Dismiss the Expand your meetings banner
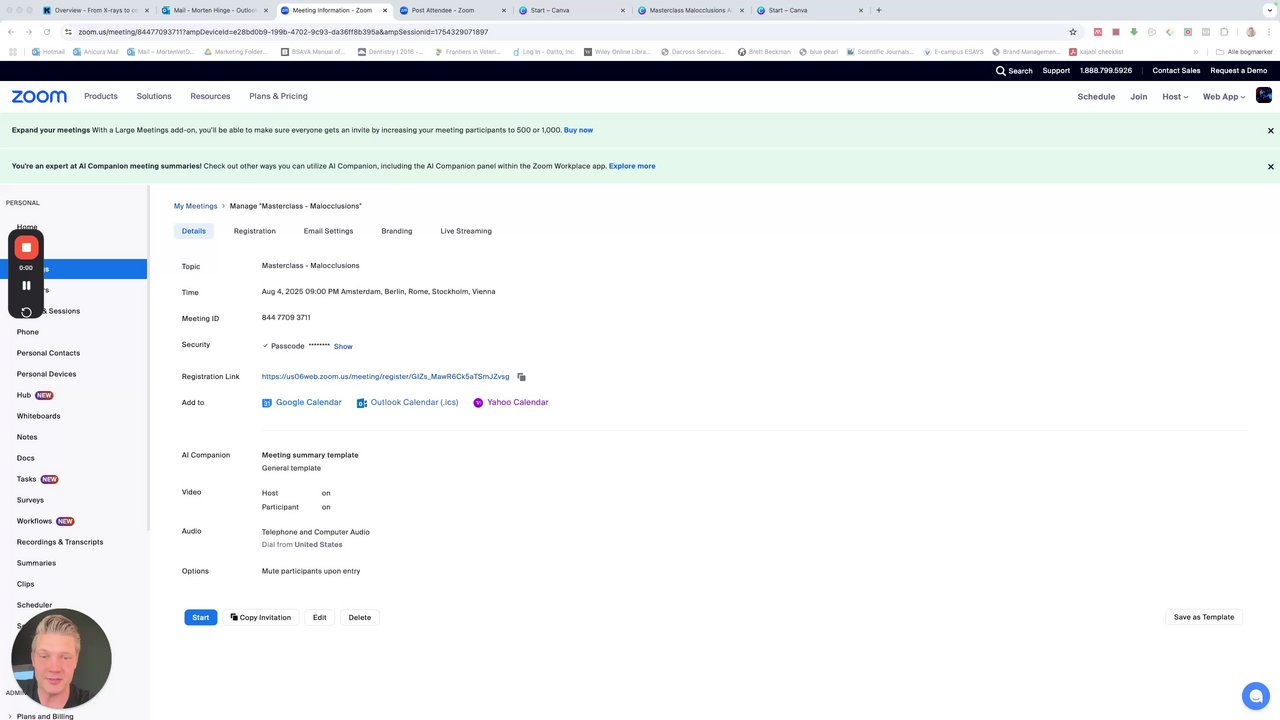The width and height of the screenshot is (1280, 720). (x=1271, y=131)
